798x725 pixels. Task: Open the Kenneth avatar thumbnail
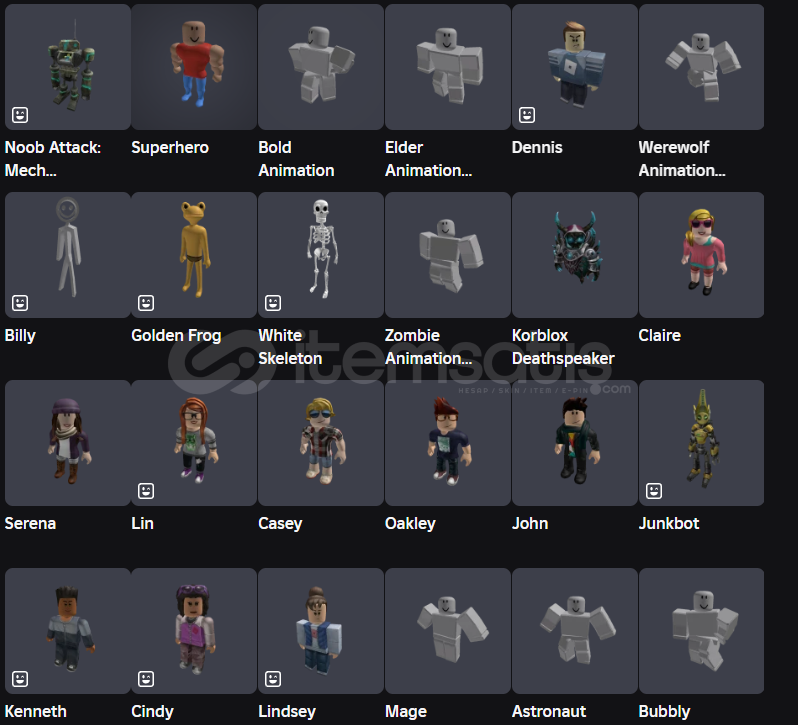point(68,631)
